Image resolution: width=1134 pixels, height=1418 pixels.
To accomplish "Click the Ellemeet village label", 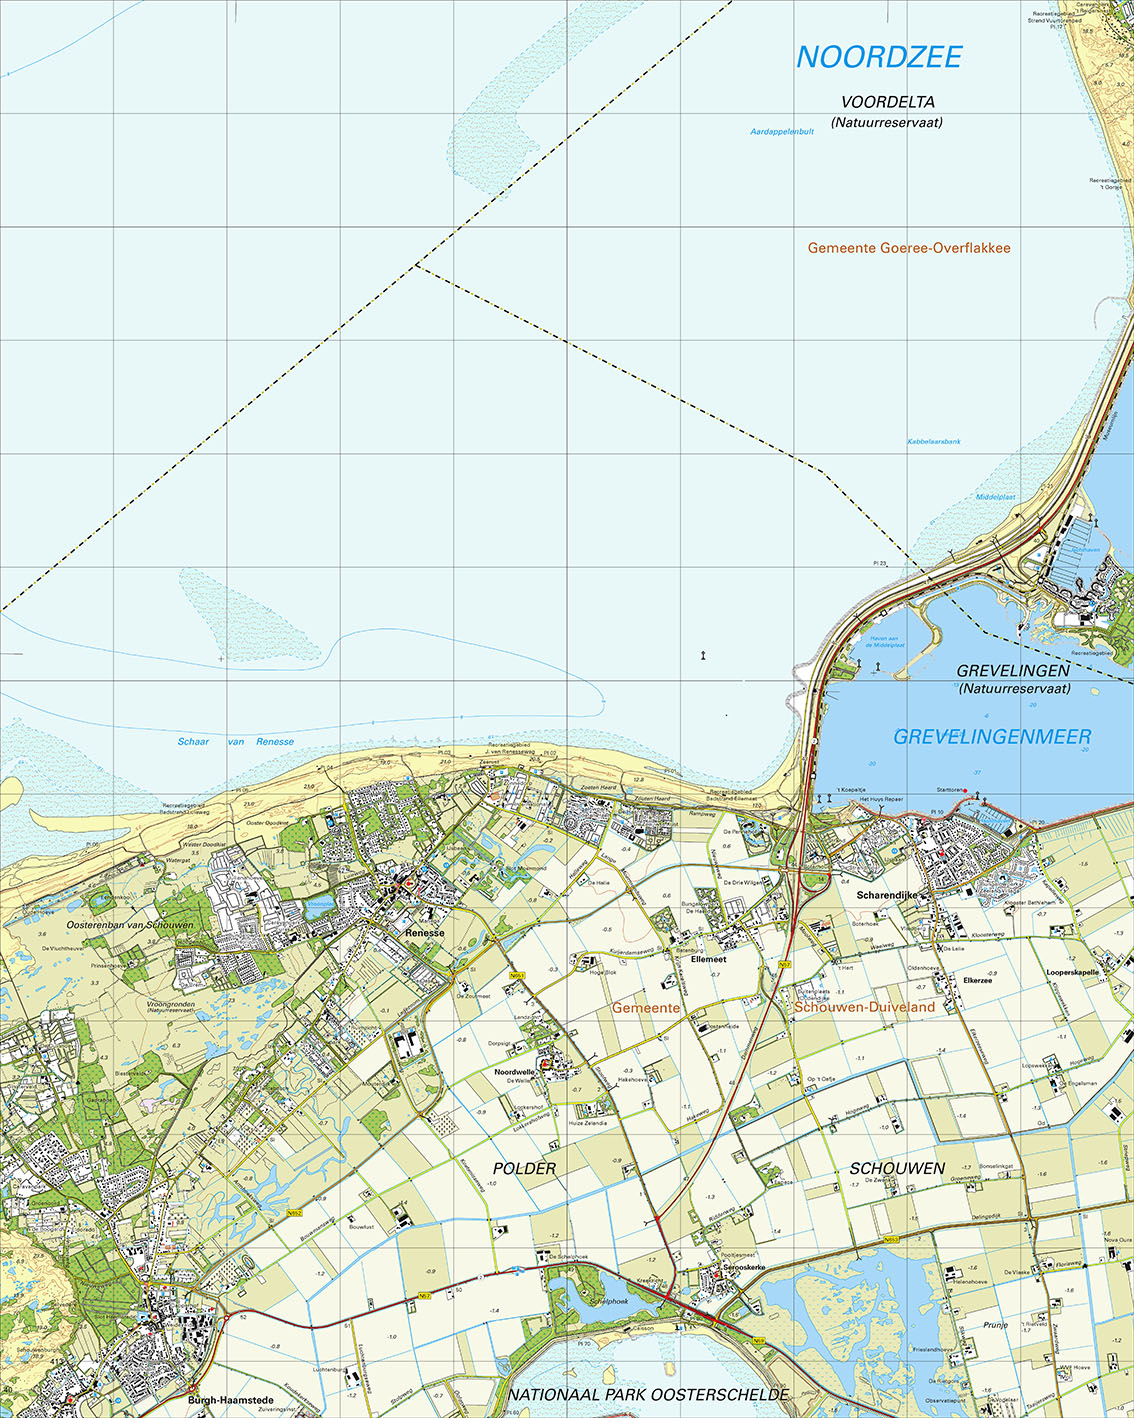I will click(708, 959).
